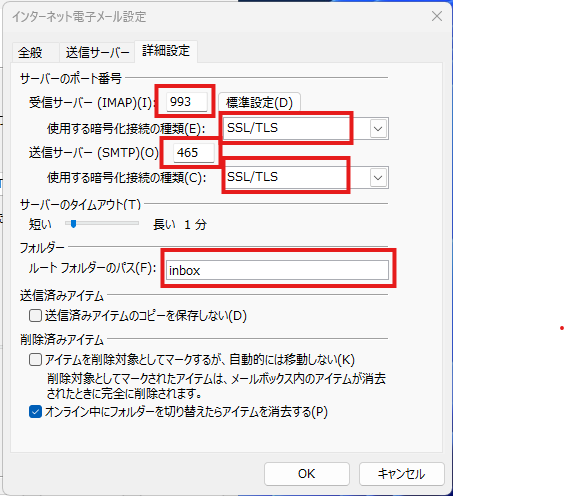Click the IMAP port field showing 993

(187, 102)
